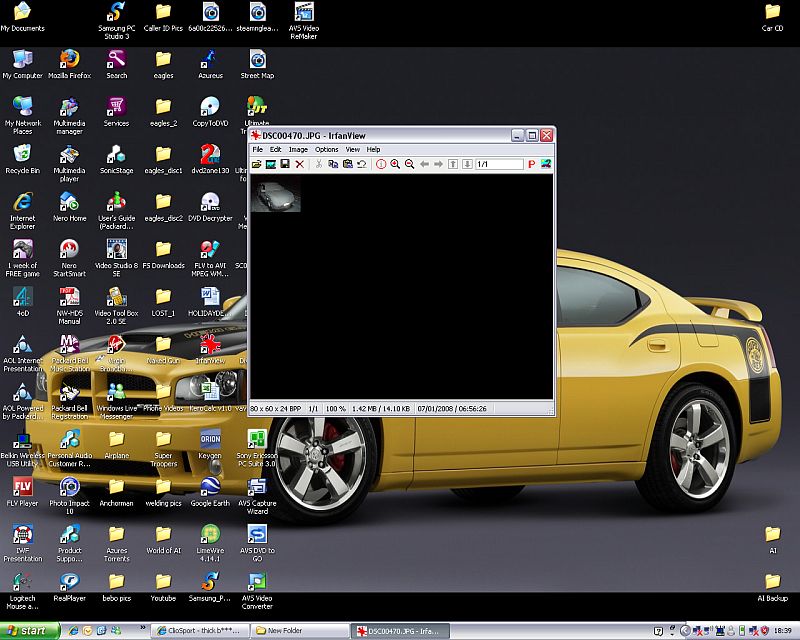Click the Image Information icon
The width and height of the screenshot is (800, 640).
click(380, 164)
